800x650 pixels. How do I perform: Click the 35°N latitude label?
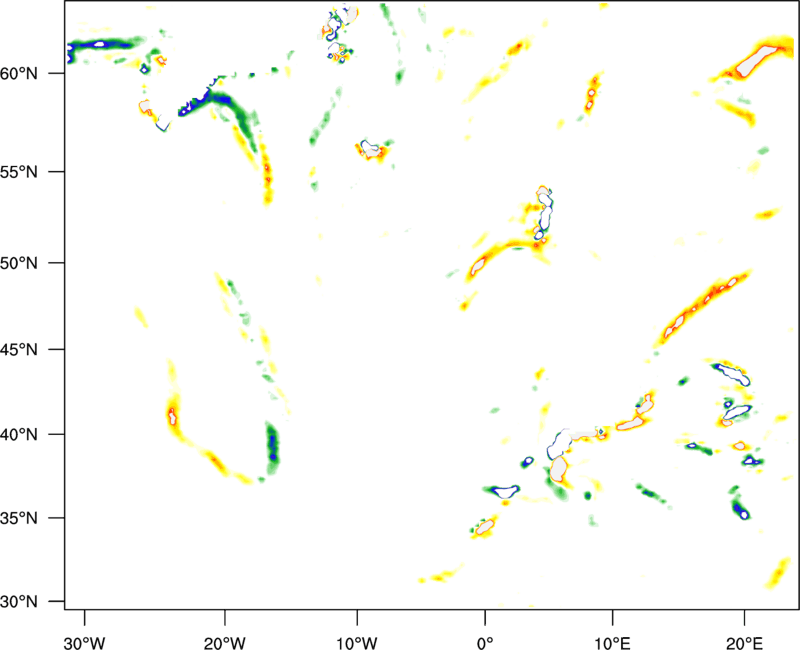(19, 518)
